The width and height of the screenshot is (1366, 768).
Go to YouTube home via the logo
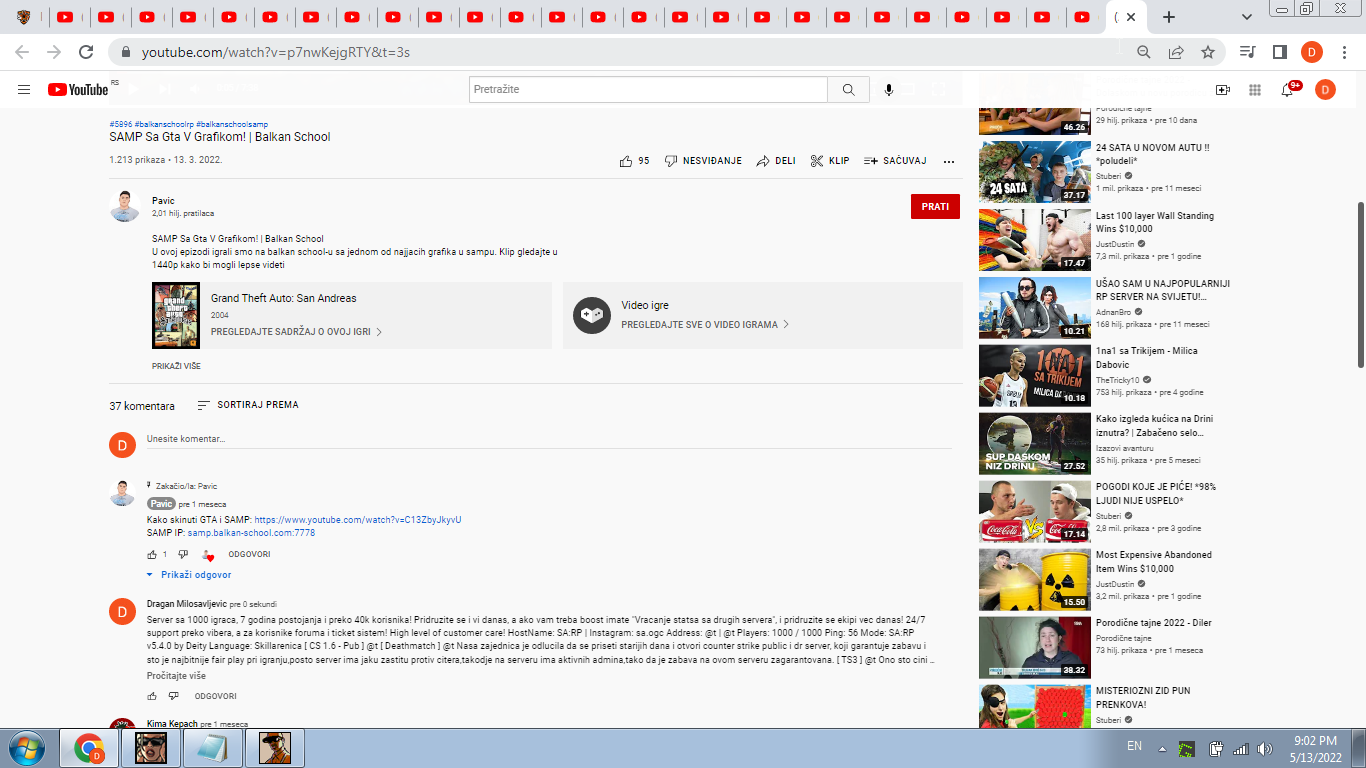pyautogui.click(x=78, y=90)
